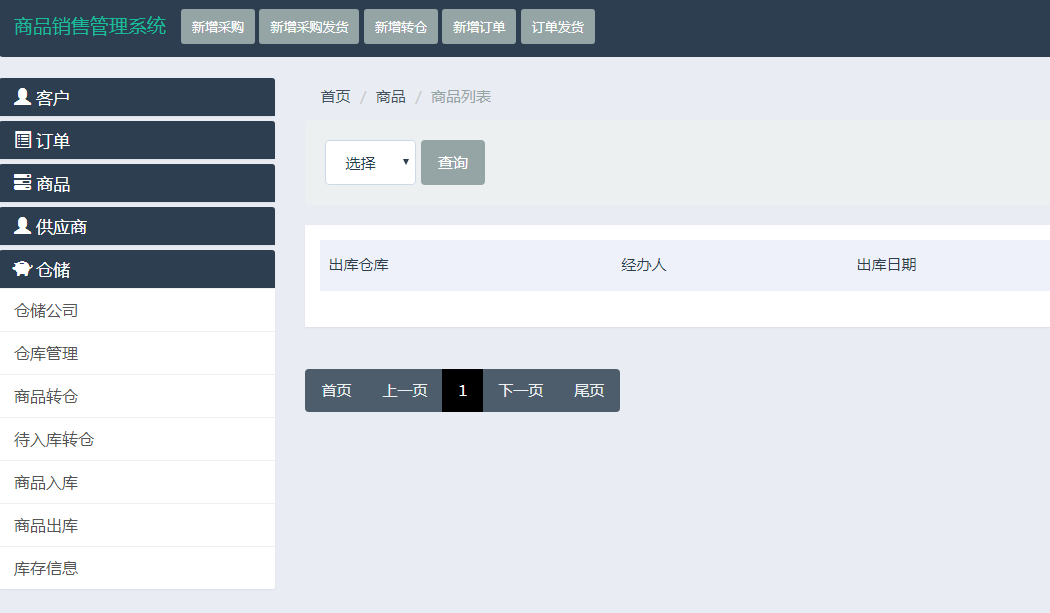Go to 下一页 in the pagination
1050x613 pixels.
pos(521,391)
